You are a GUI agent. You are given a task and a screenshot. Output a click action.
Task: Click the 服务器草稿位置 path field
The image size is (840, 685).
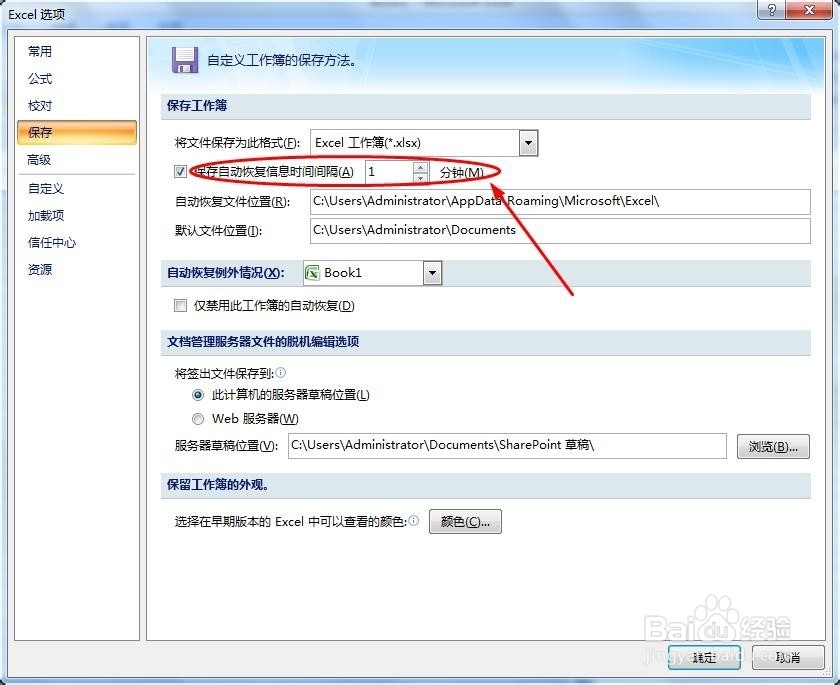click(507, 446)
